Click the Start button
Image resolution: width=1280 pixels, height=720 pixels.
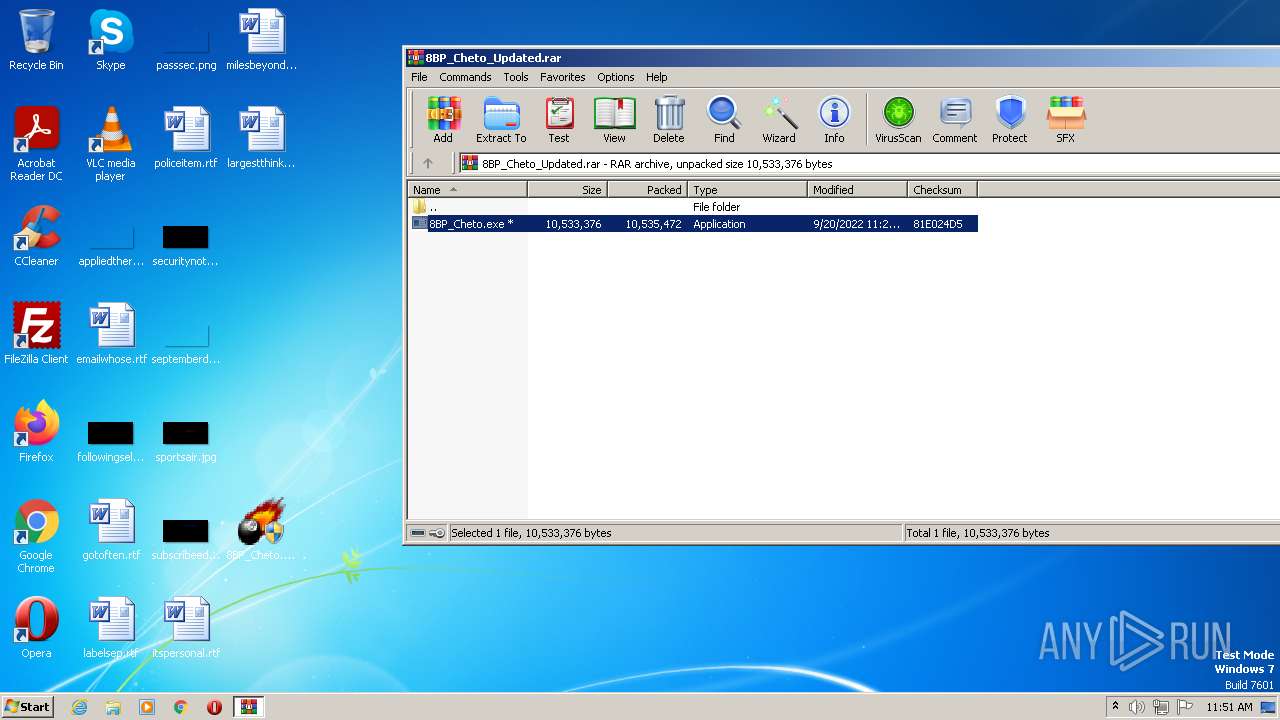pyautogui.click(x=28, y=706)
